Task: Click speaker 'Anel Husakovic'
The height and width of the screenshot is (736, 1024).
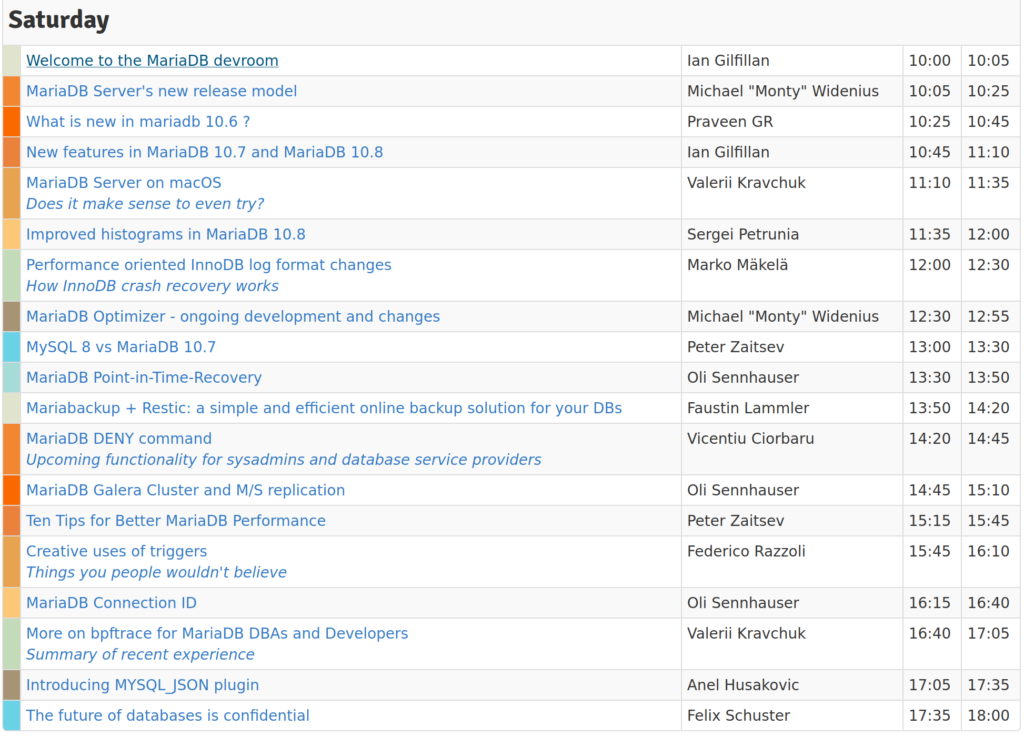Action: pyautogui.click(x=743, y=685)
